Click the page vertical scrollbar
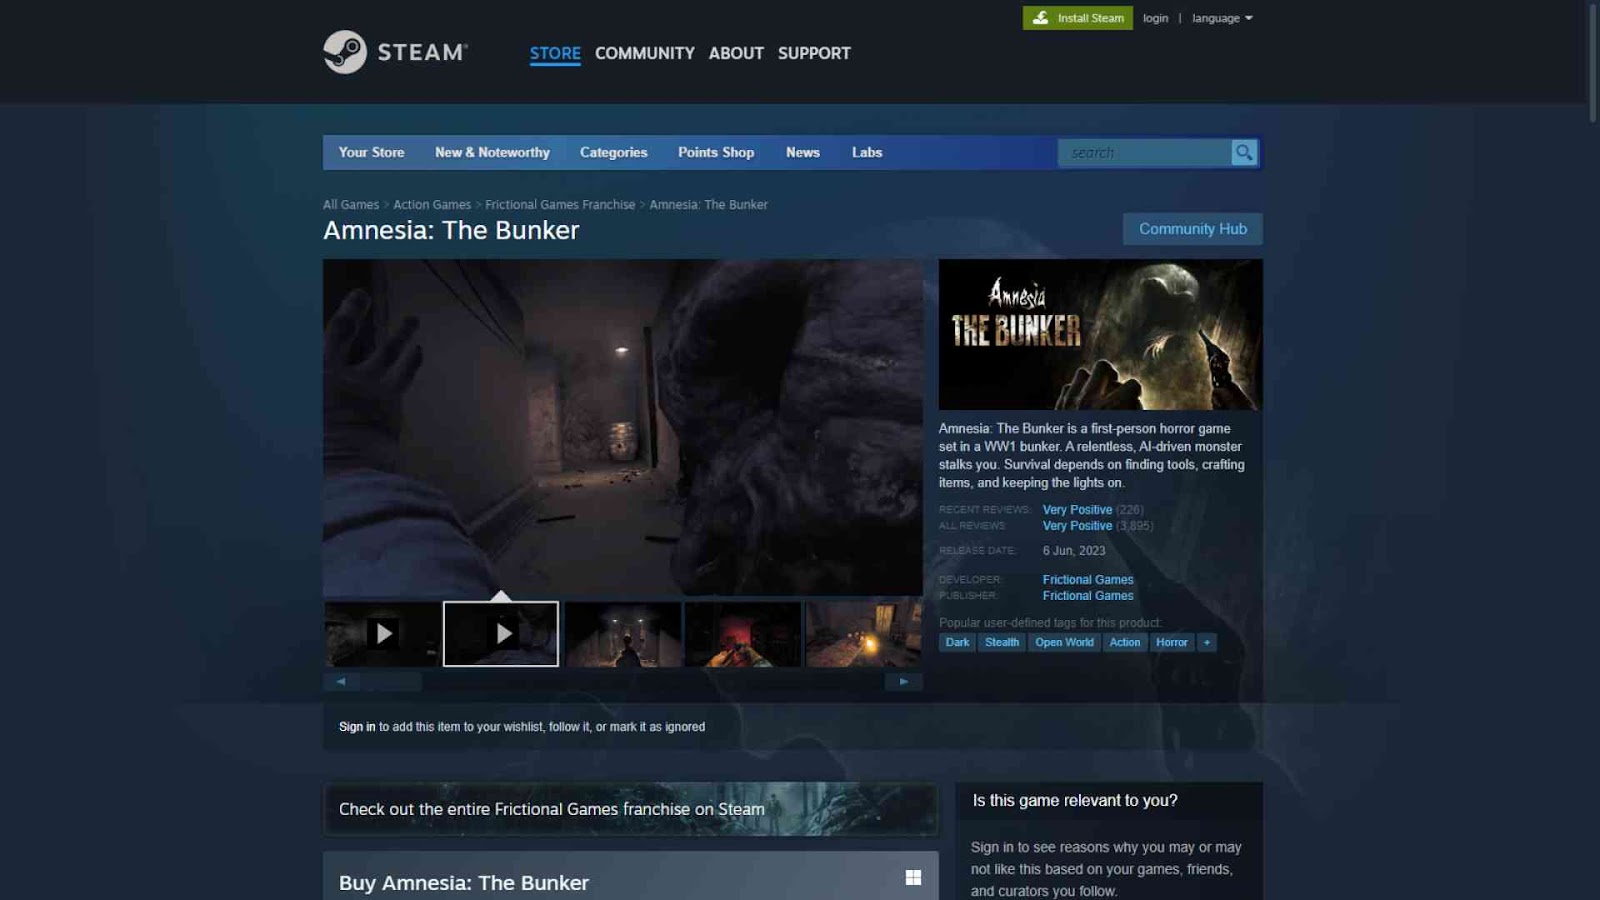This screenshot has width=1600, height=900. 1593,62
